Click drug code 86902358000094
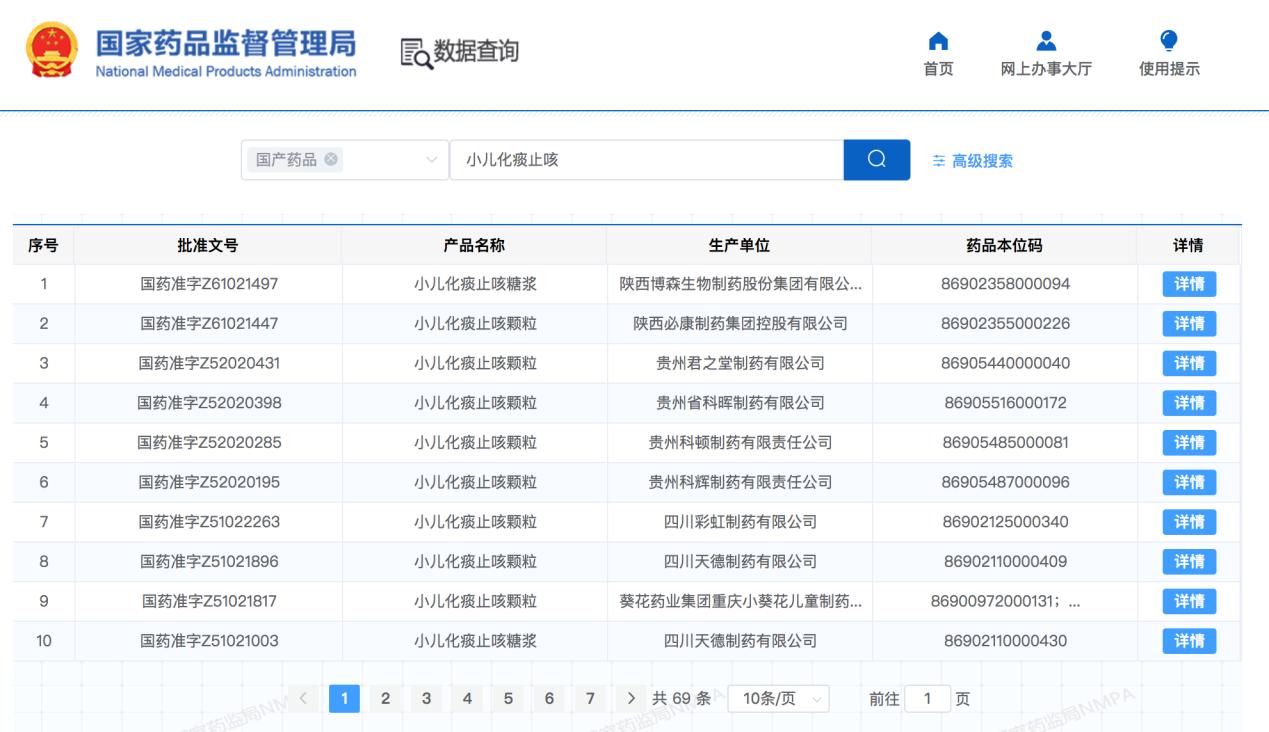Viewport: 1269px width, 732px height. (x=1005, y=284)
